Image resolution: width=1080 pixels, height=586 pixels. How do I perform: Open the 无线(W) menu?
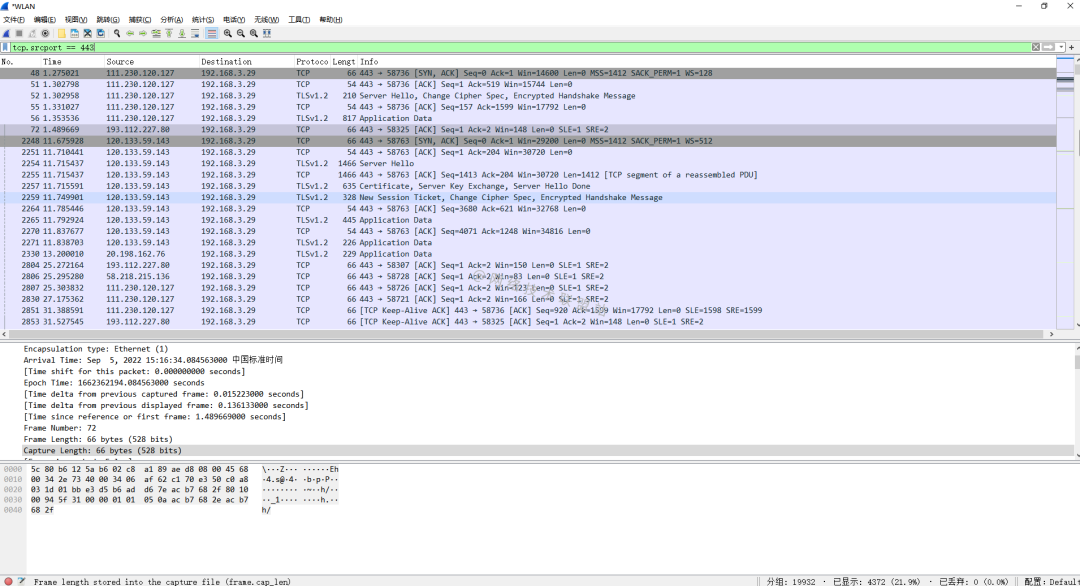(x=267, y=19)
